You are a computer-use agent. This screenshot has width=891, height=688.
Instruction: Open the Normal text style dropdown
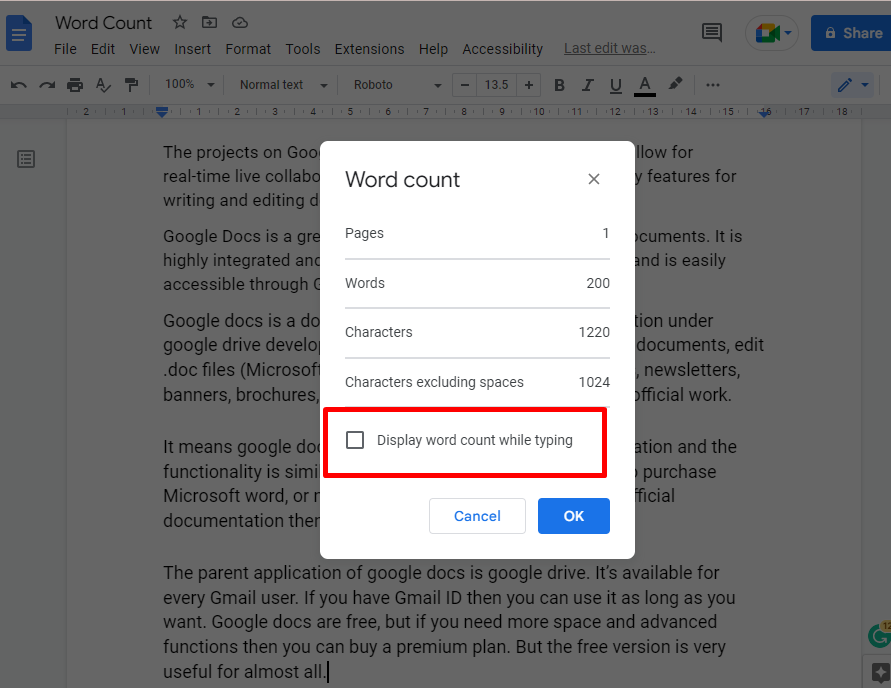[284, 85]
